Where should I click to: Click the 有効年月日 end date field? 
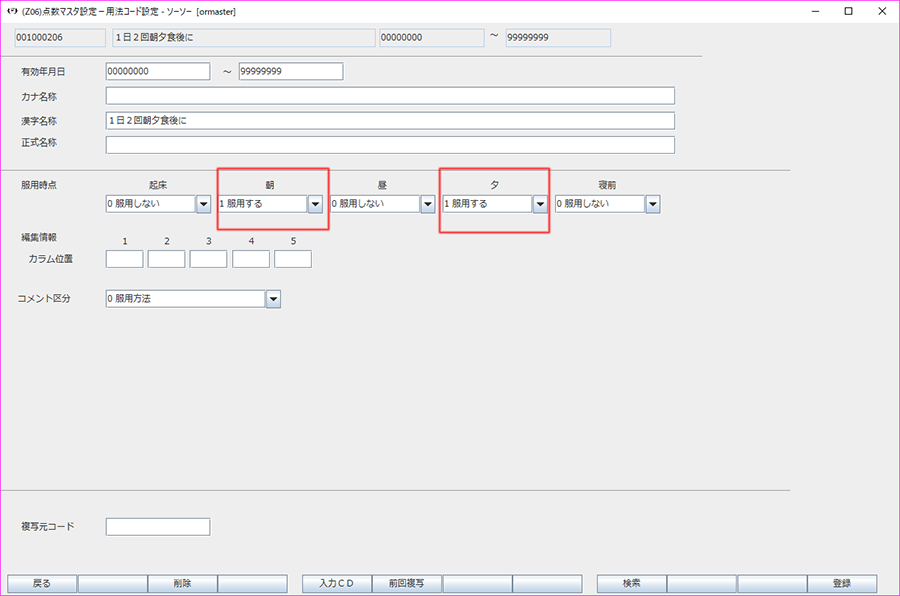click(290, 71)
